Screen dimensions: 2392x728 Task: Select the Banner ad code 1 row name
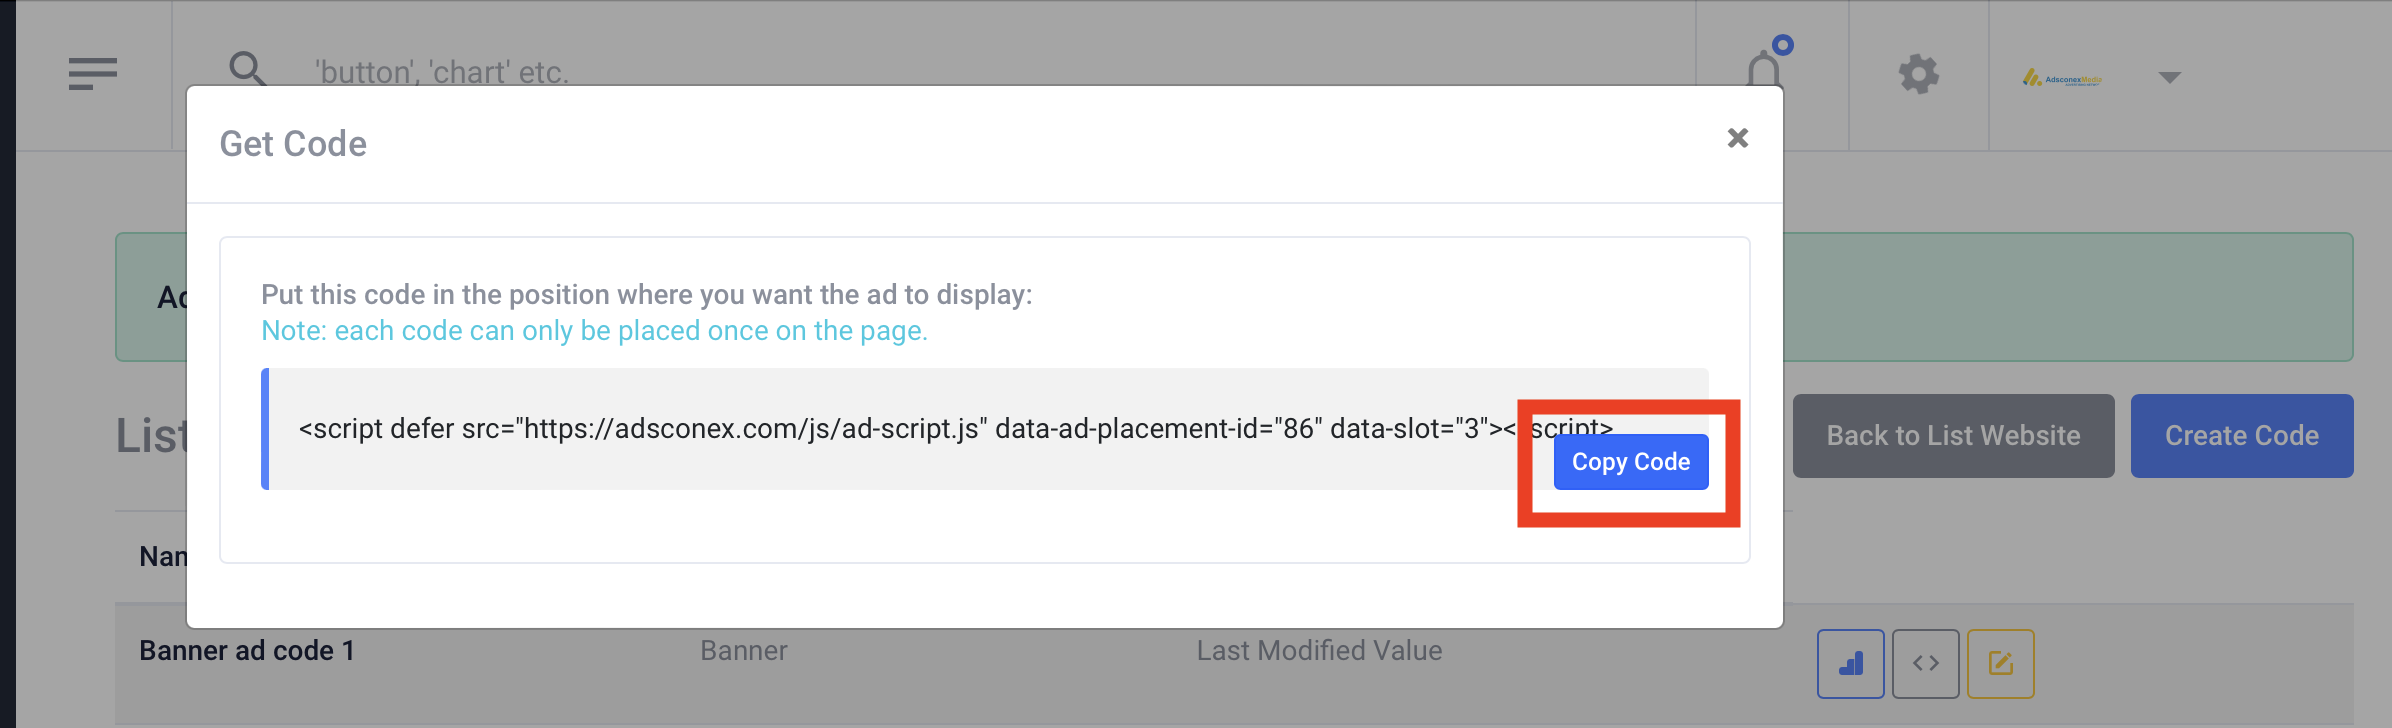247,651
